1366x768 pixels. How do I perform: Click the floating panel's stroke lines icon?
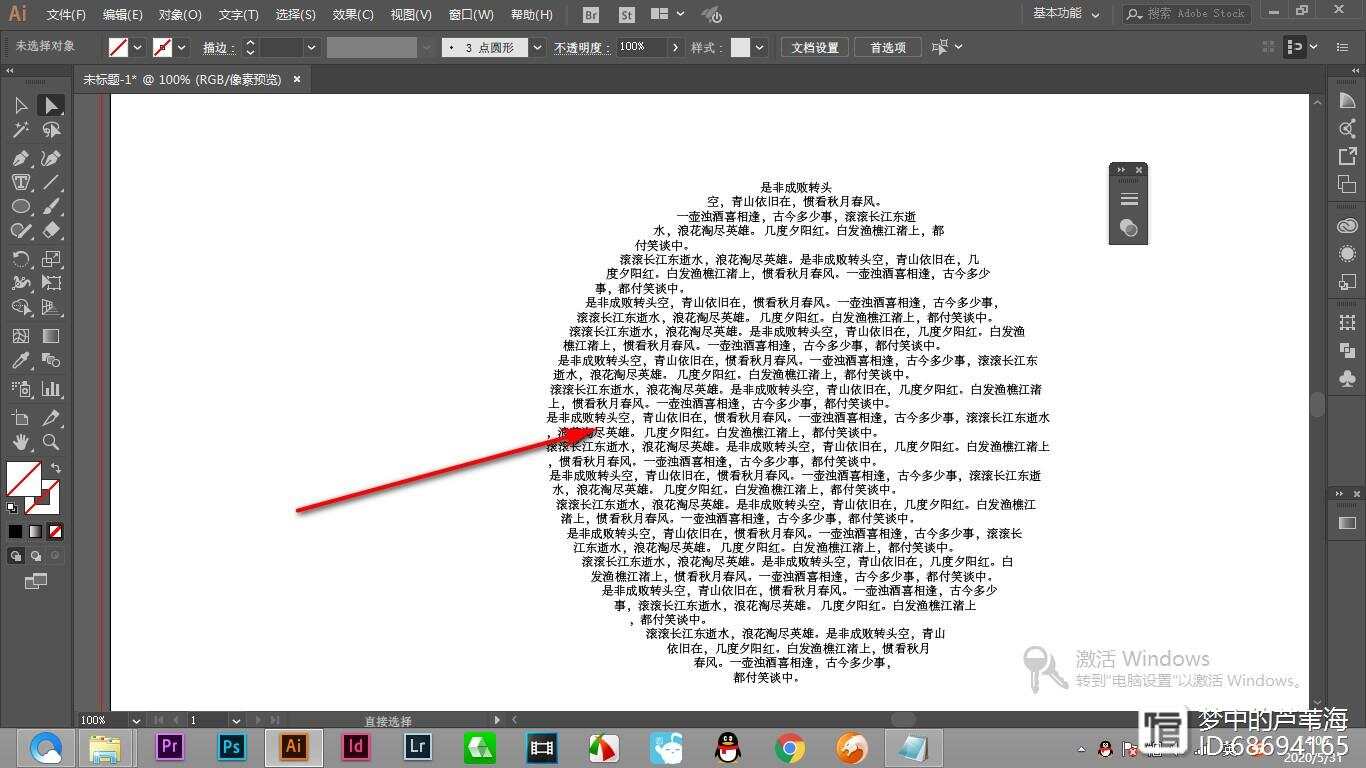pyautogui.click(x=1129, y=199)
